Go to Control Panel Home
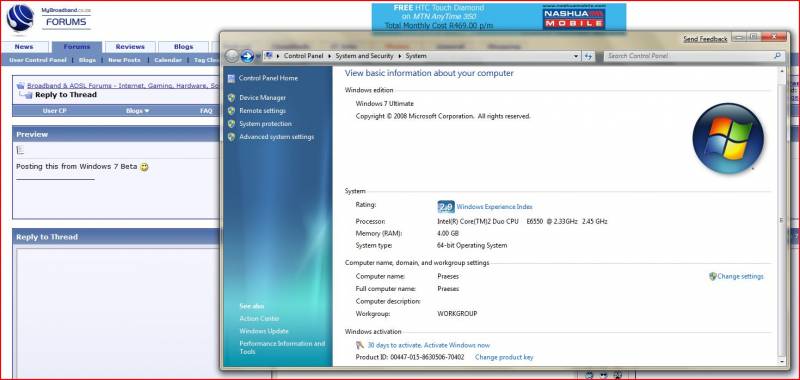Screen dimensions: 800x380 (268, 78)
